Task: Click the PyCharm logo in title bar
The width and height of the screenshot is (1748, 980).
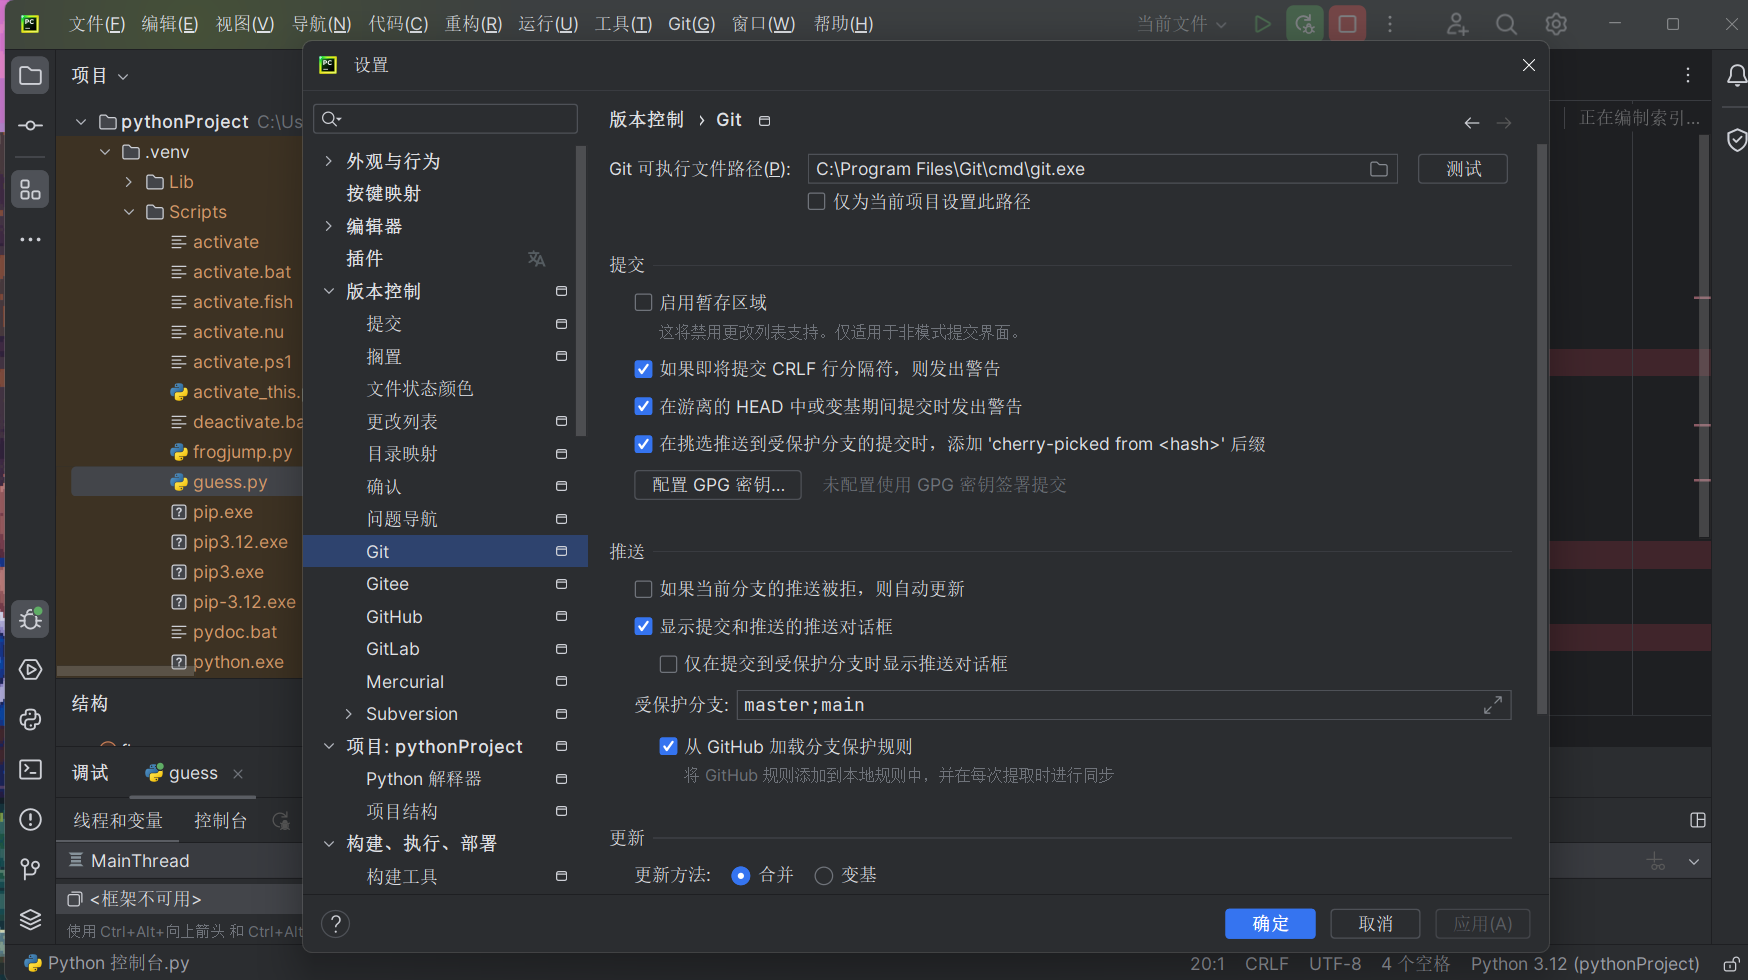Action: coord(30,24)
